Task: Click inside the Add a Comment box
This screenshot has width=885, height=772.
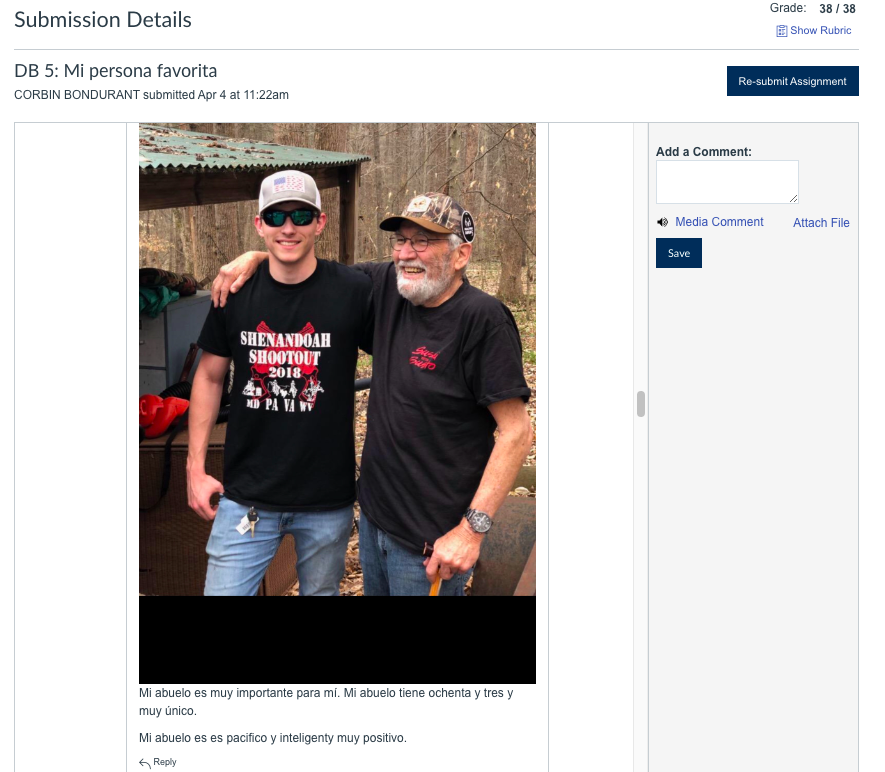Action: 727,182
